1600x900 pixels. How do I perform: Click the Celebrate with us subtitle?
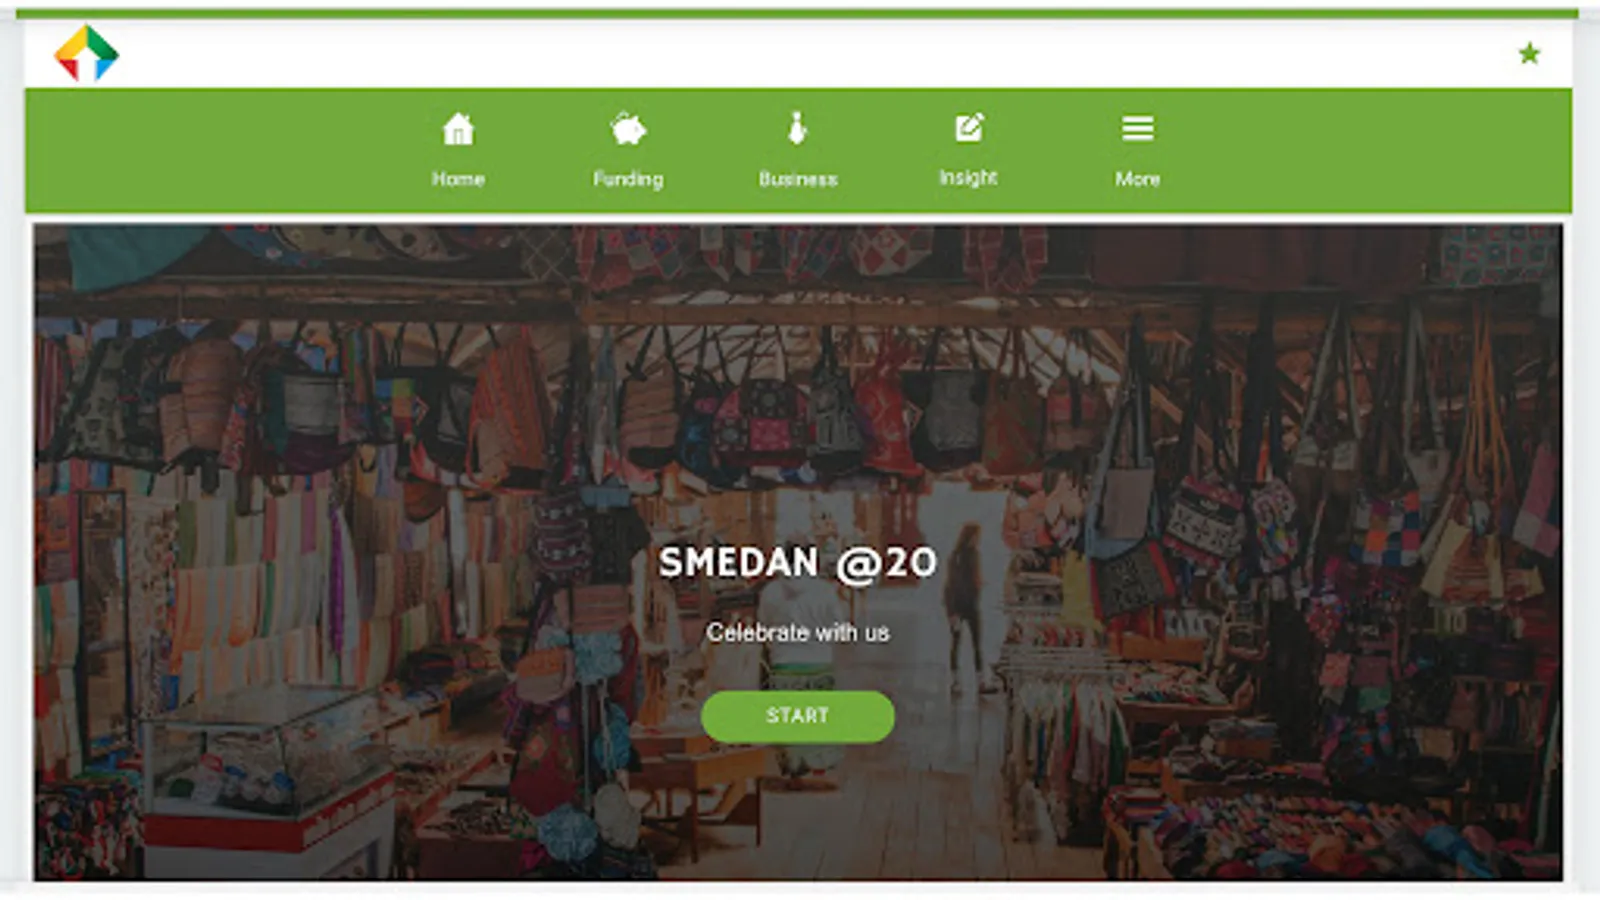(x=798, y=633)
